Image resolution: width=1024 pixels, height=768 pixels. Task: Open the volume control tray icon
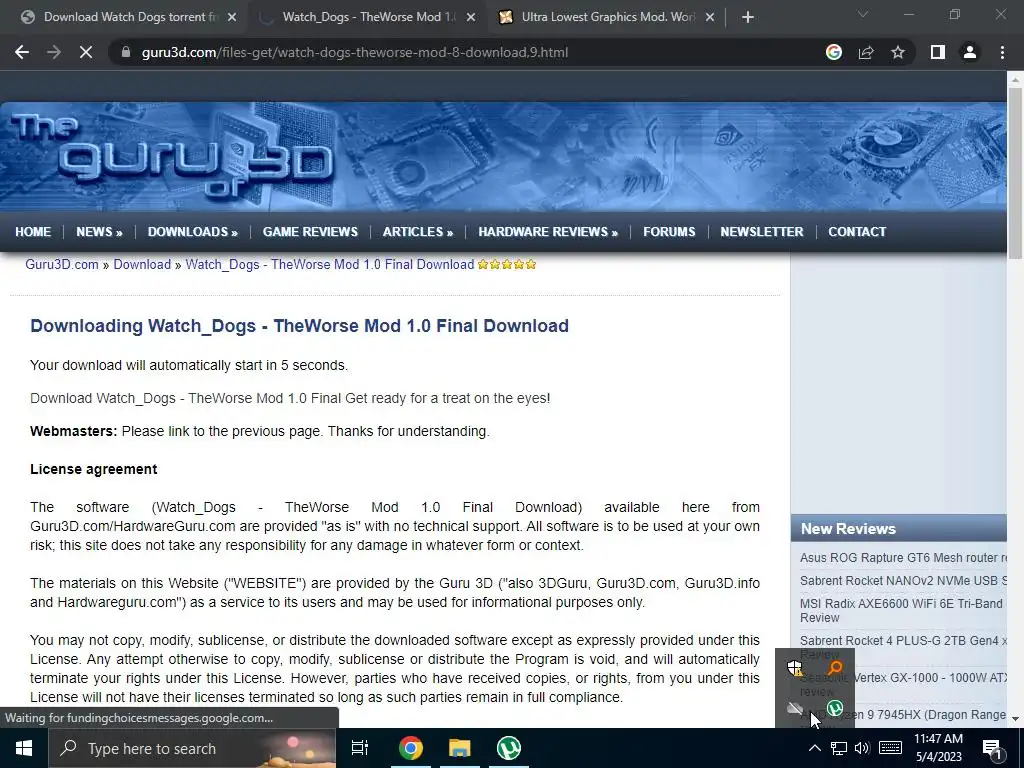tap(862, 748)
